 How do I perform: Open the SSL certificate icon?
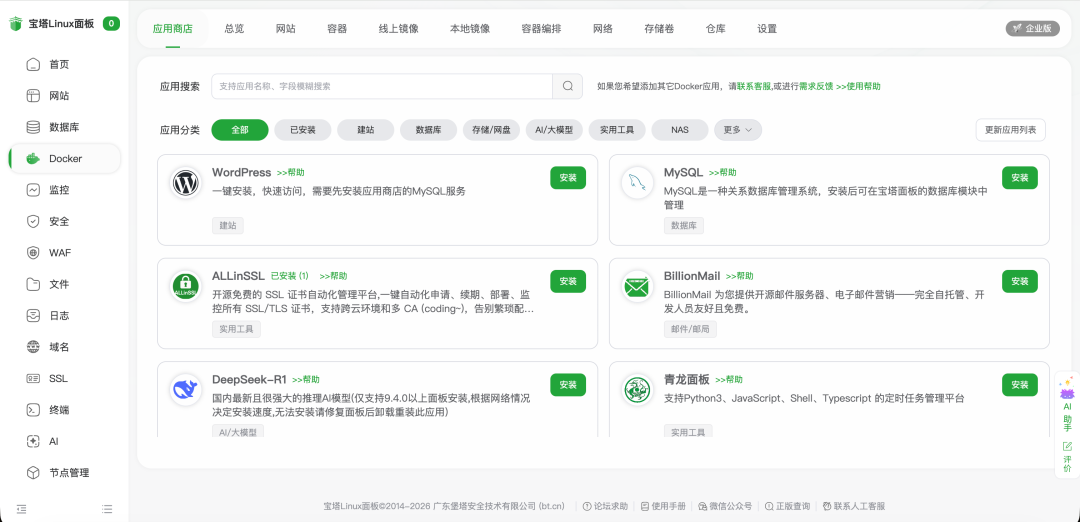33,379
